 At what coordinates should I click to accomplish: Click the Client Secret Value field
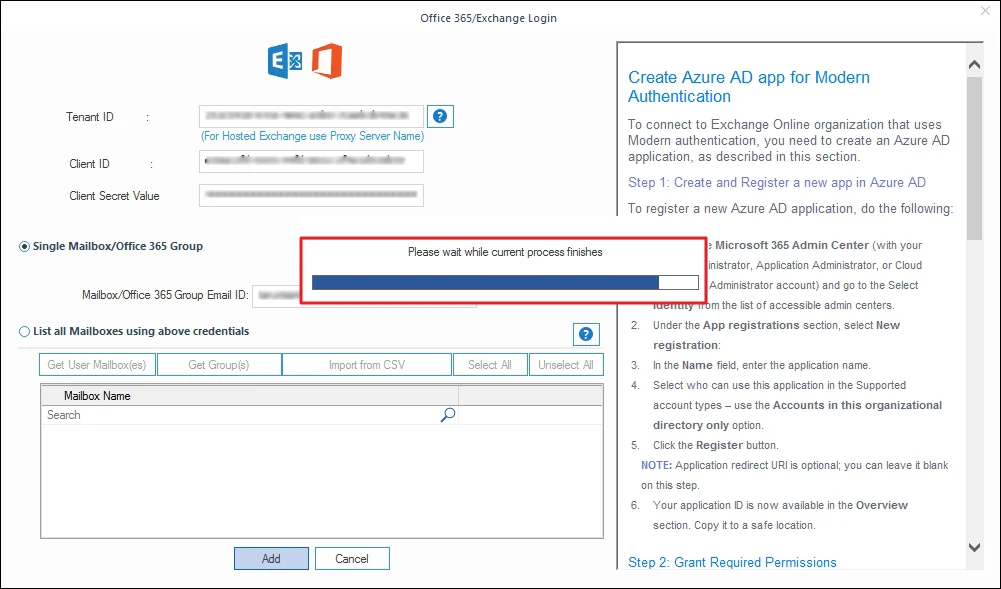click(312, 195)
